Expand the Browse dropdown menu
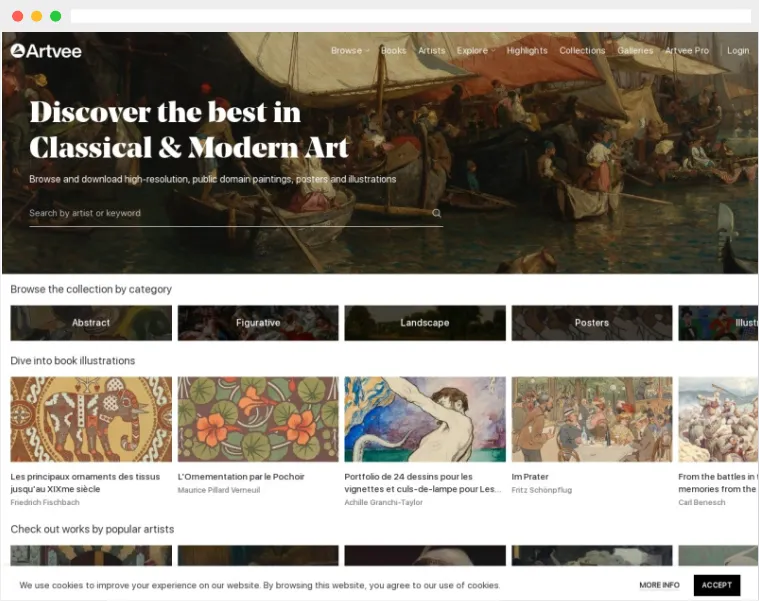 point(350,50)
